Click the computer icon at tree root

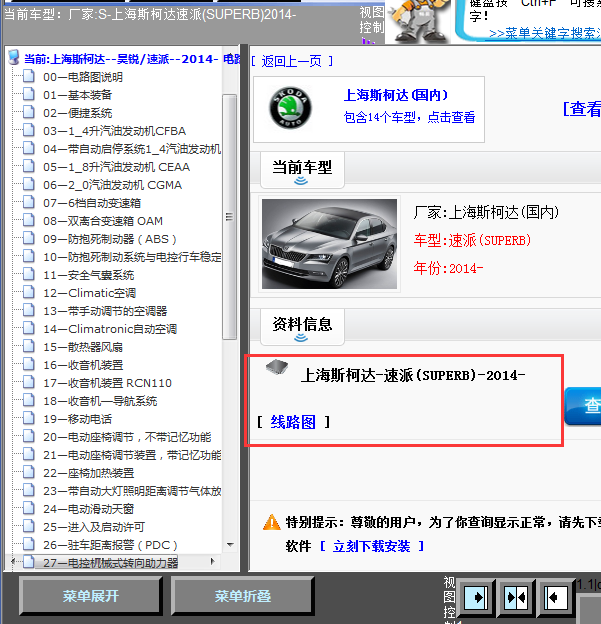[x=14, y=57]
